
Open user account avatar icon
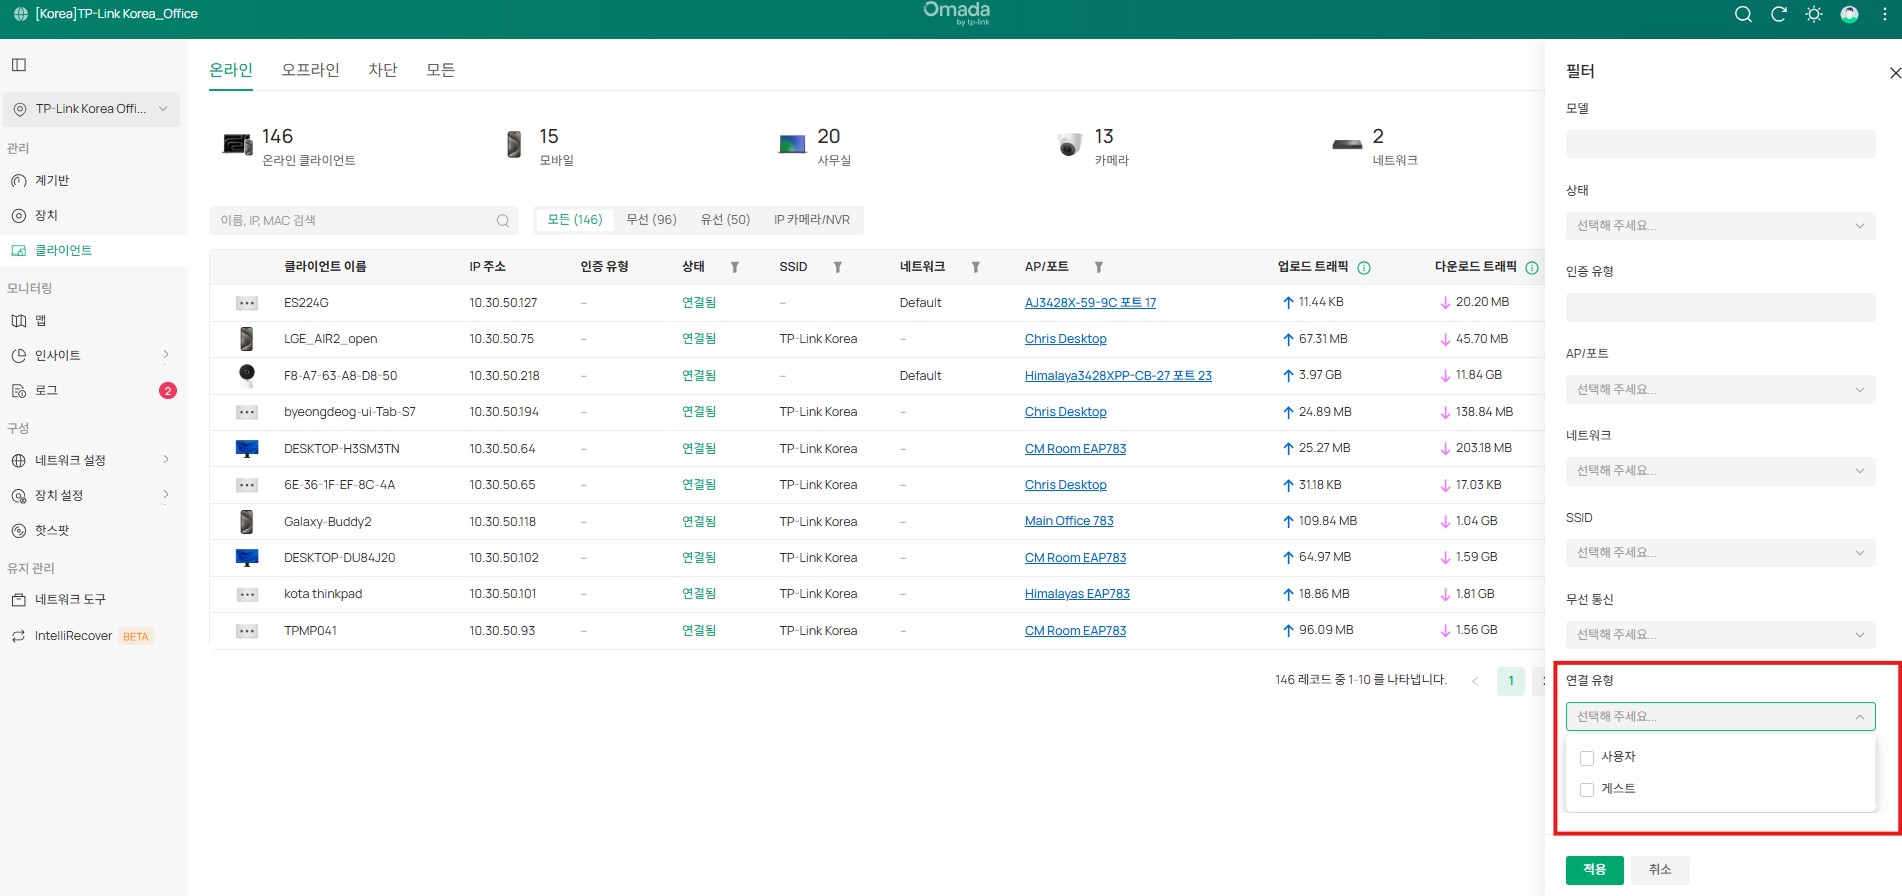(1849, 14)
